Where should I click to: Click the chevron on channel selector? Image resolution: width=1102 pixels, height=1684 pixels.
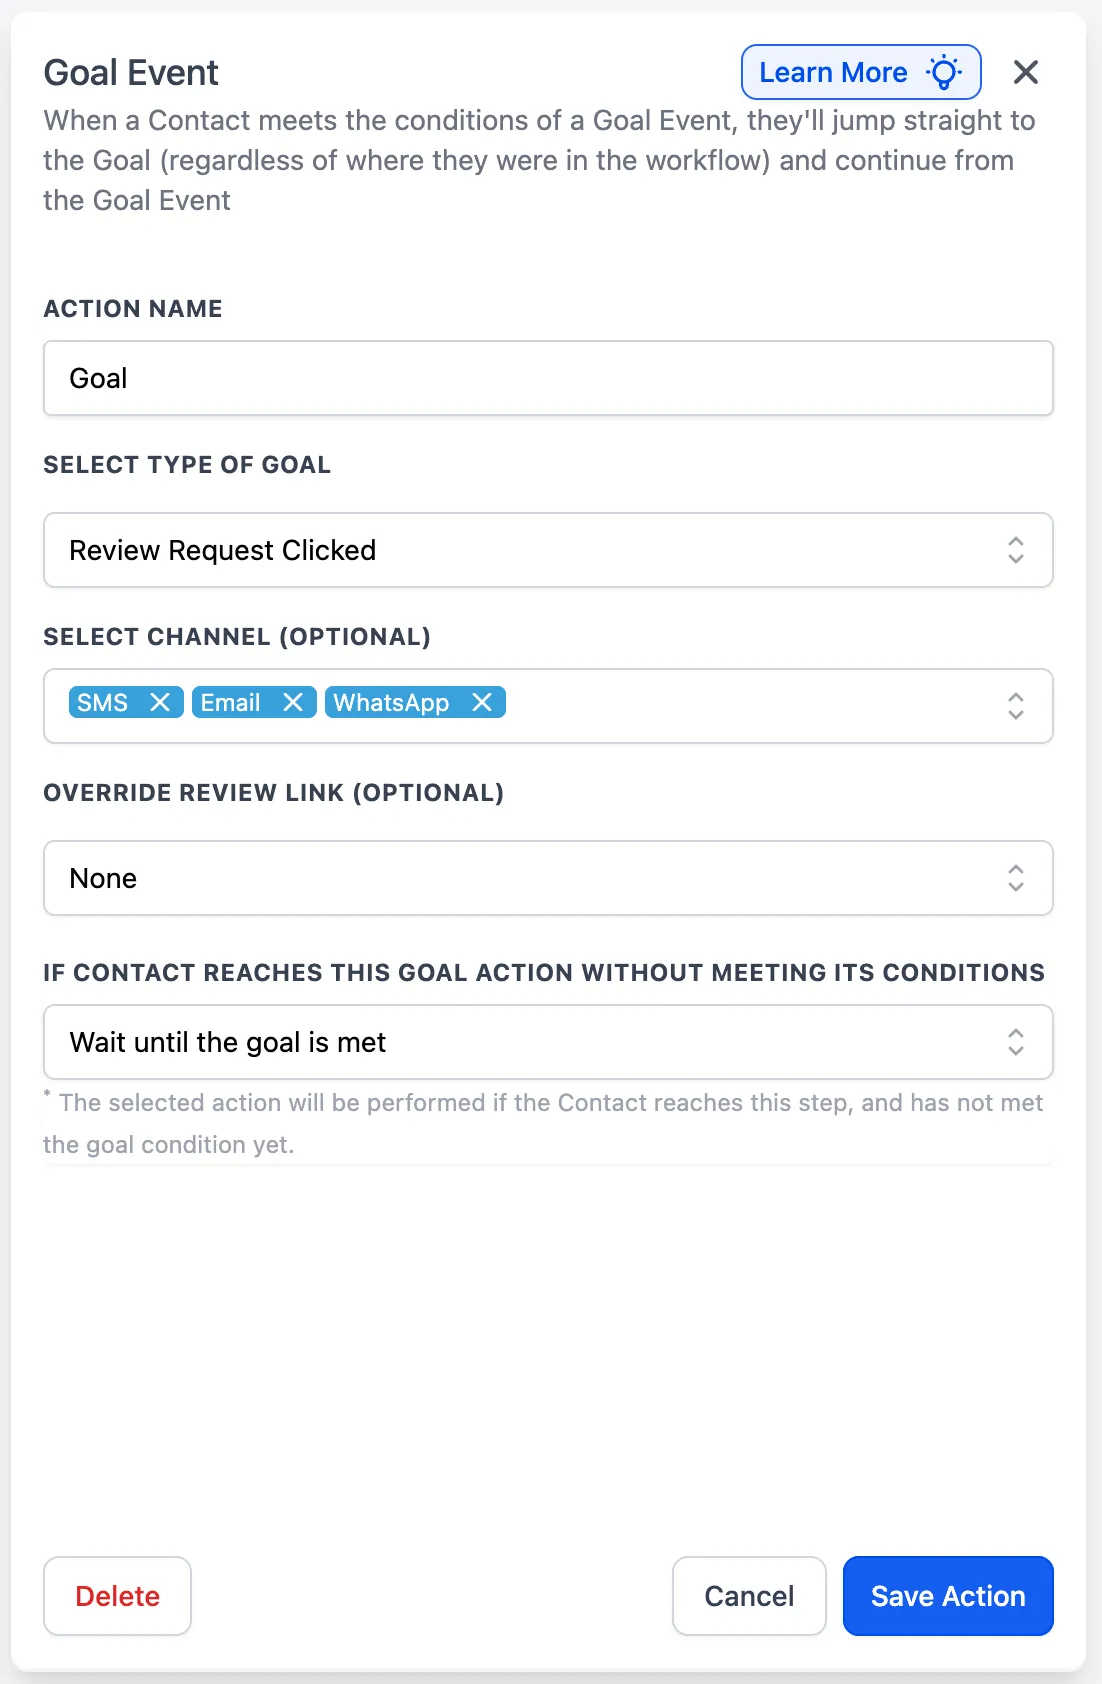(1015, 706)
